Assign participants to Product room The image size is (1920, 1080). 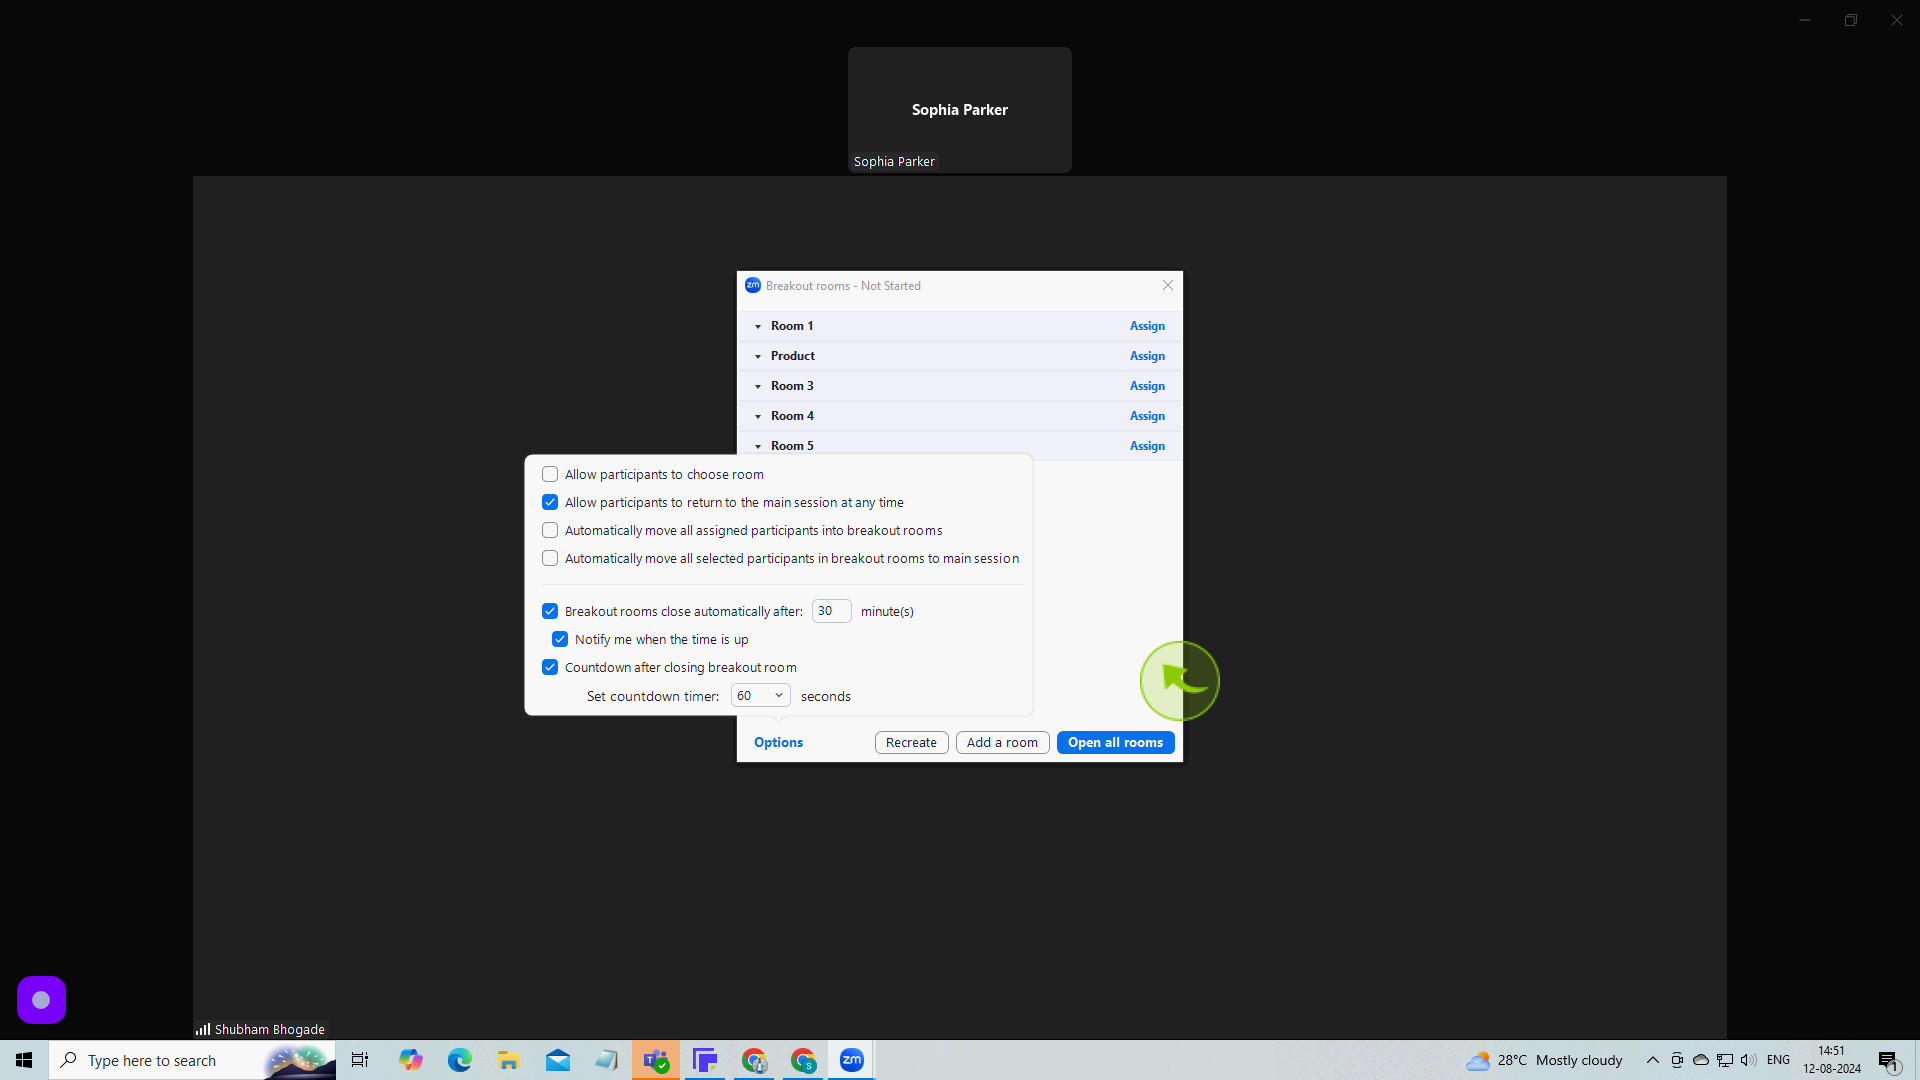click(1147, 356)
